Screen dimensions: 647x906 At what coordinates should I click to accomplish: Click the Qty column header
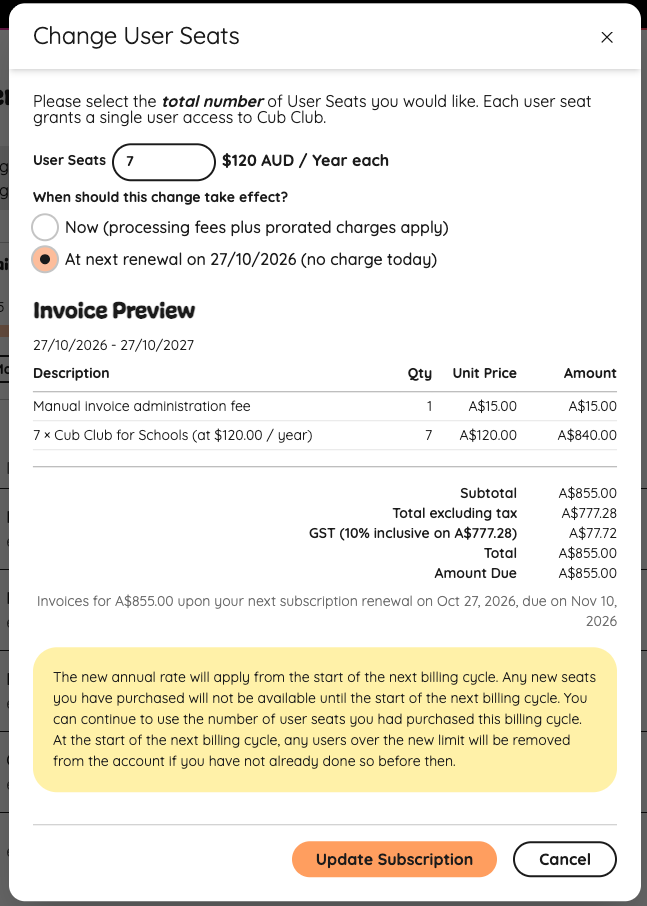coord(420,373)
